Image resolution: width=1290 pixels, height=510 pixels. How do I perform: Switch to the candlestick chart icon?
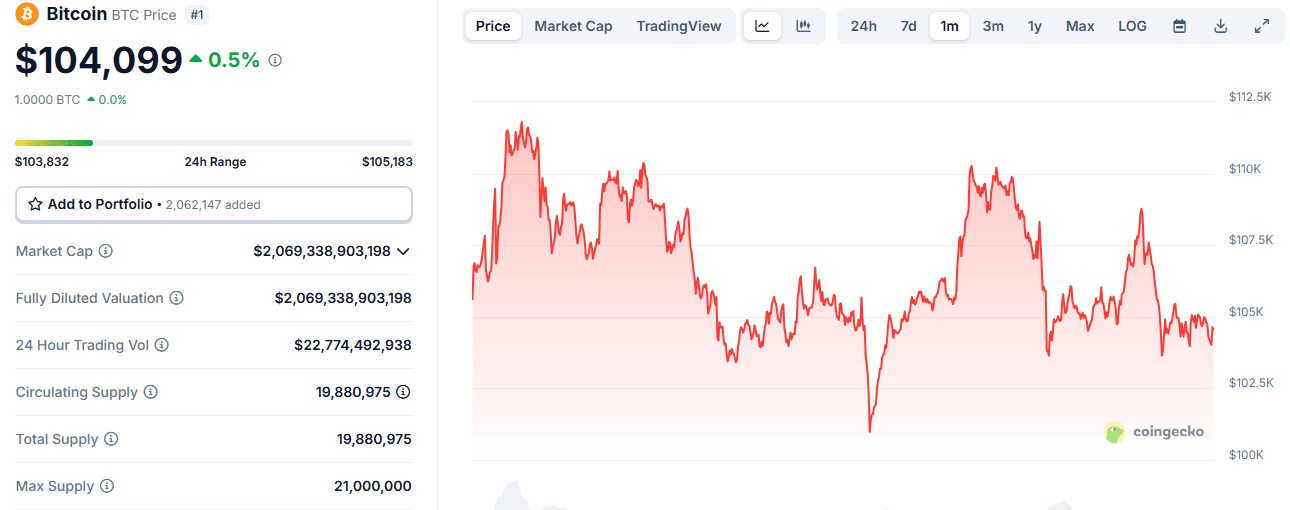tap(803, 26)
